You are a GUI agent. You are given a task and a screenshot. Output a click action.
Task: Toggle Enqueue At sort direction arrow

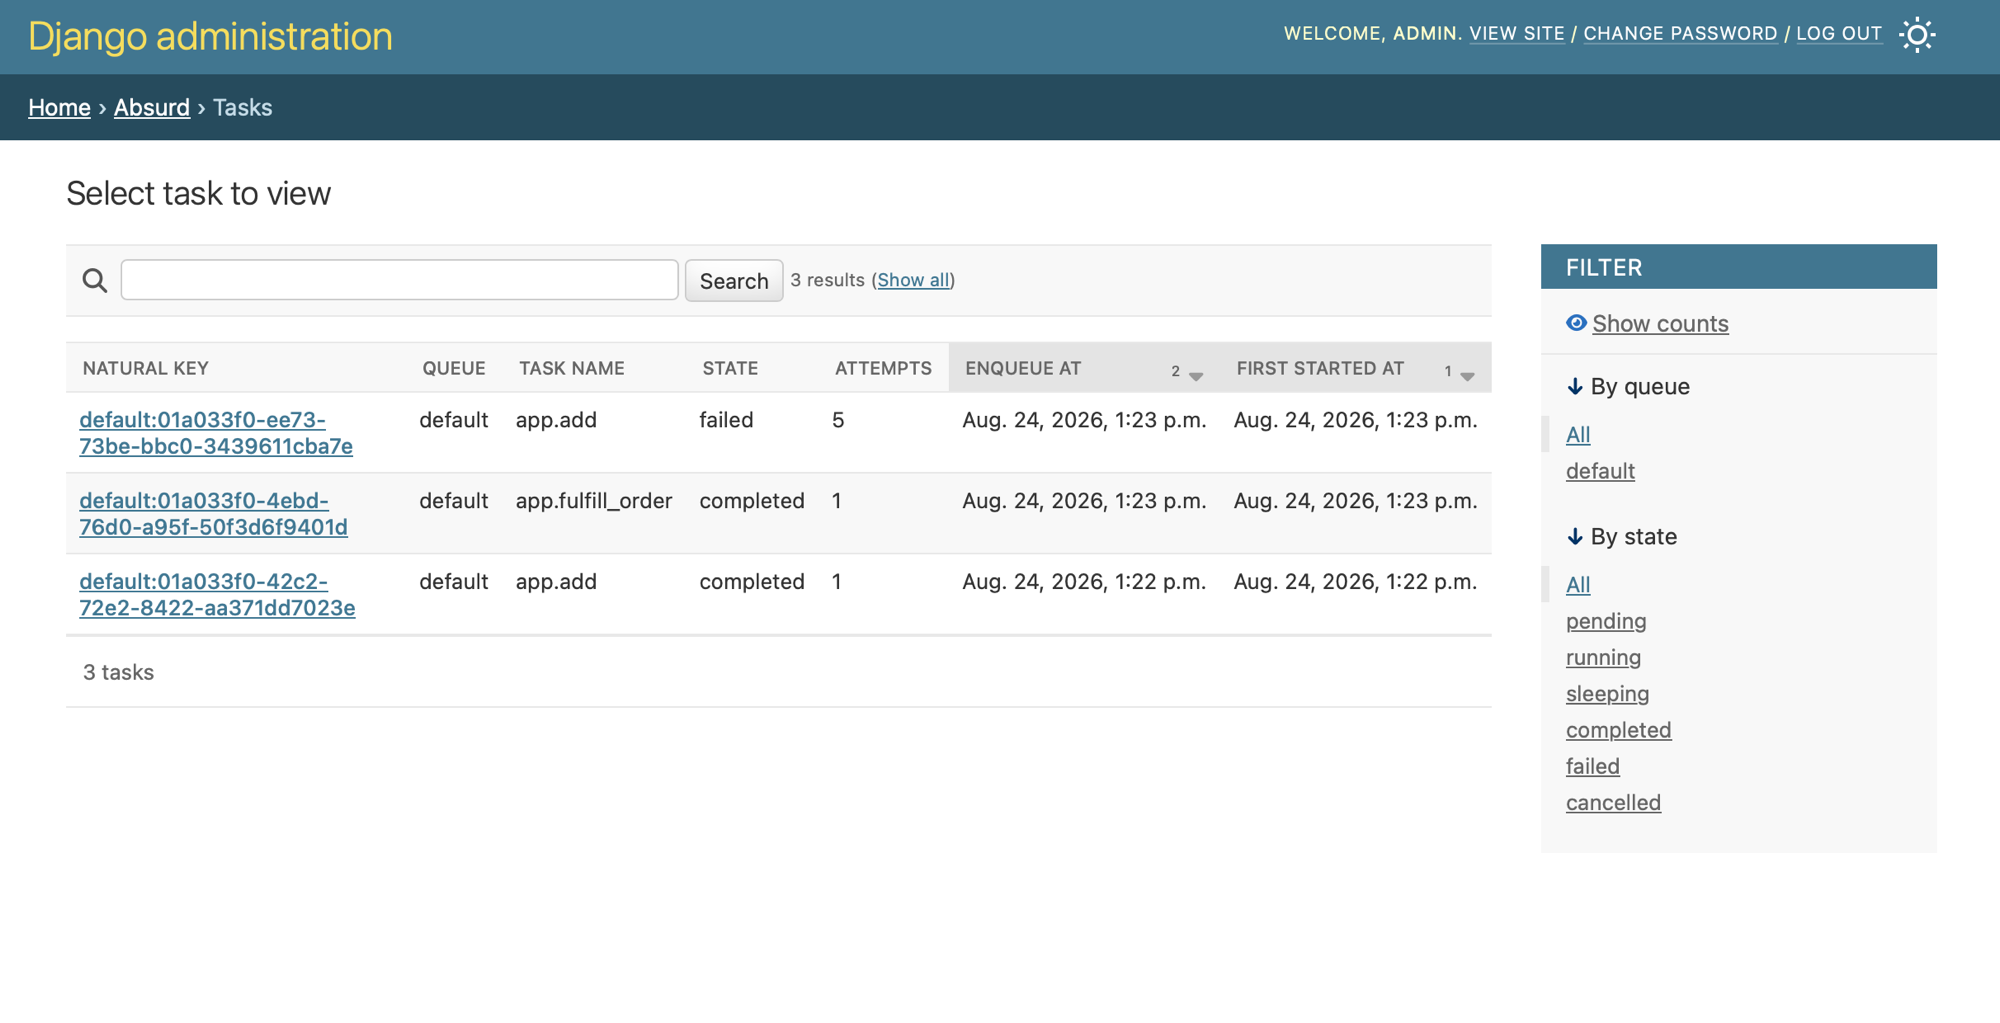point(1196,376)
